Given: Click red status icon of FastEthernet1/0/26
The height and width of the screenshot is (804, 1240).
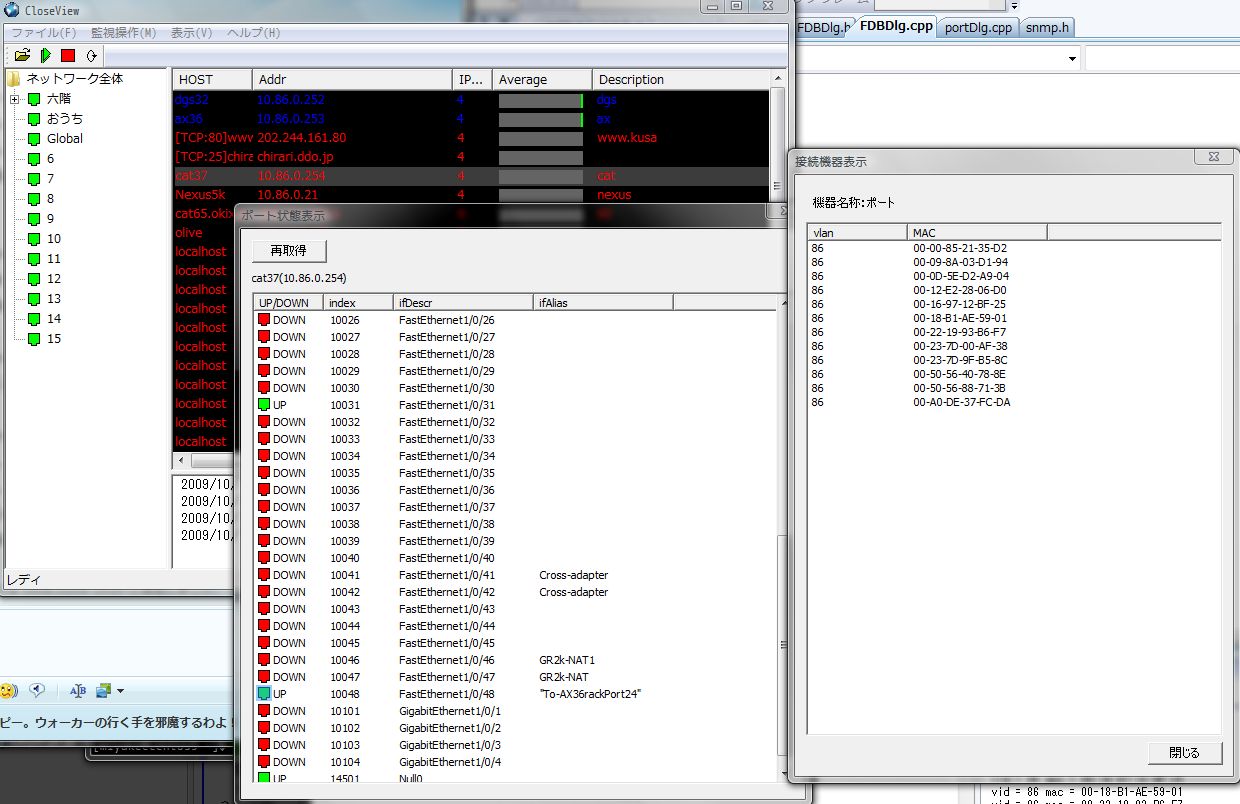Looking at the screenshot, I should (264, 320).
